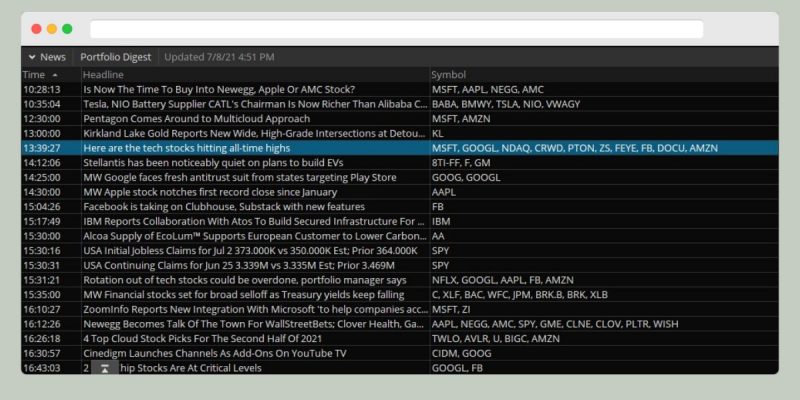Open Alcoa Supply of EcoLum headline
The width and height of the screenshot is (800, 400).
[255, 236]
